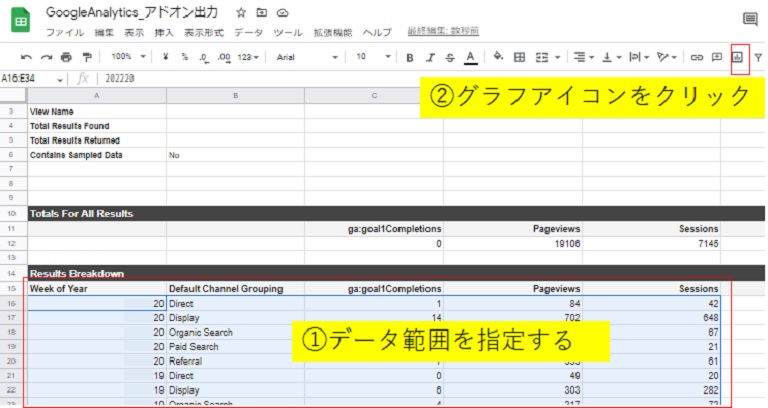Click the A16:E34 name box field
This screenshot has width=768, height=408.
[30, 78]
